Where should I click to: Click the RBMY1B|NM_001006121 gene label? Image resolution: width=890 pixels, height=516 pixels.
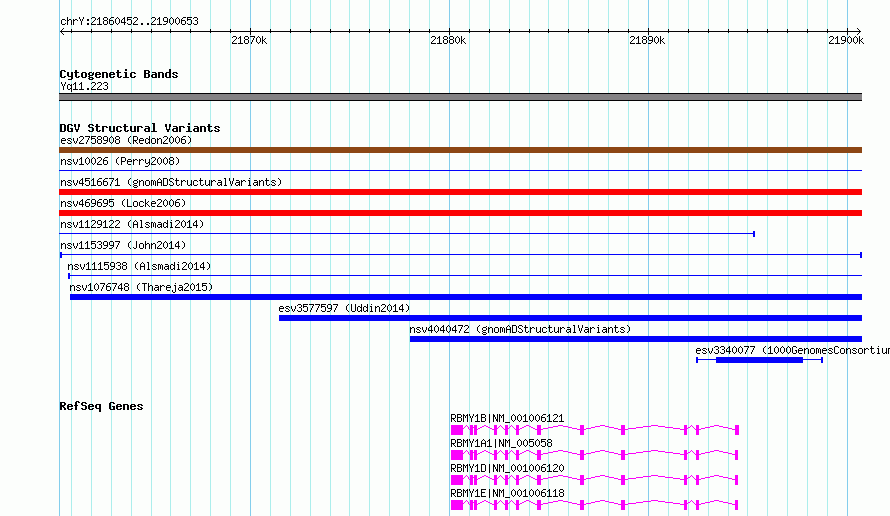click(507, 418)
